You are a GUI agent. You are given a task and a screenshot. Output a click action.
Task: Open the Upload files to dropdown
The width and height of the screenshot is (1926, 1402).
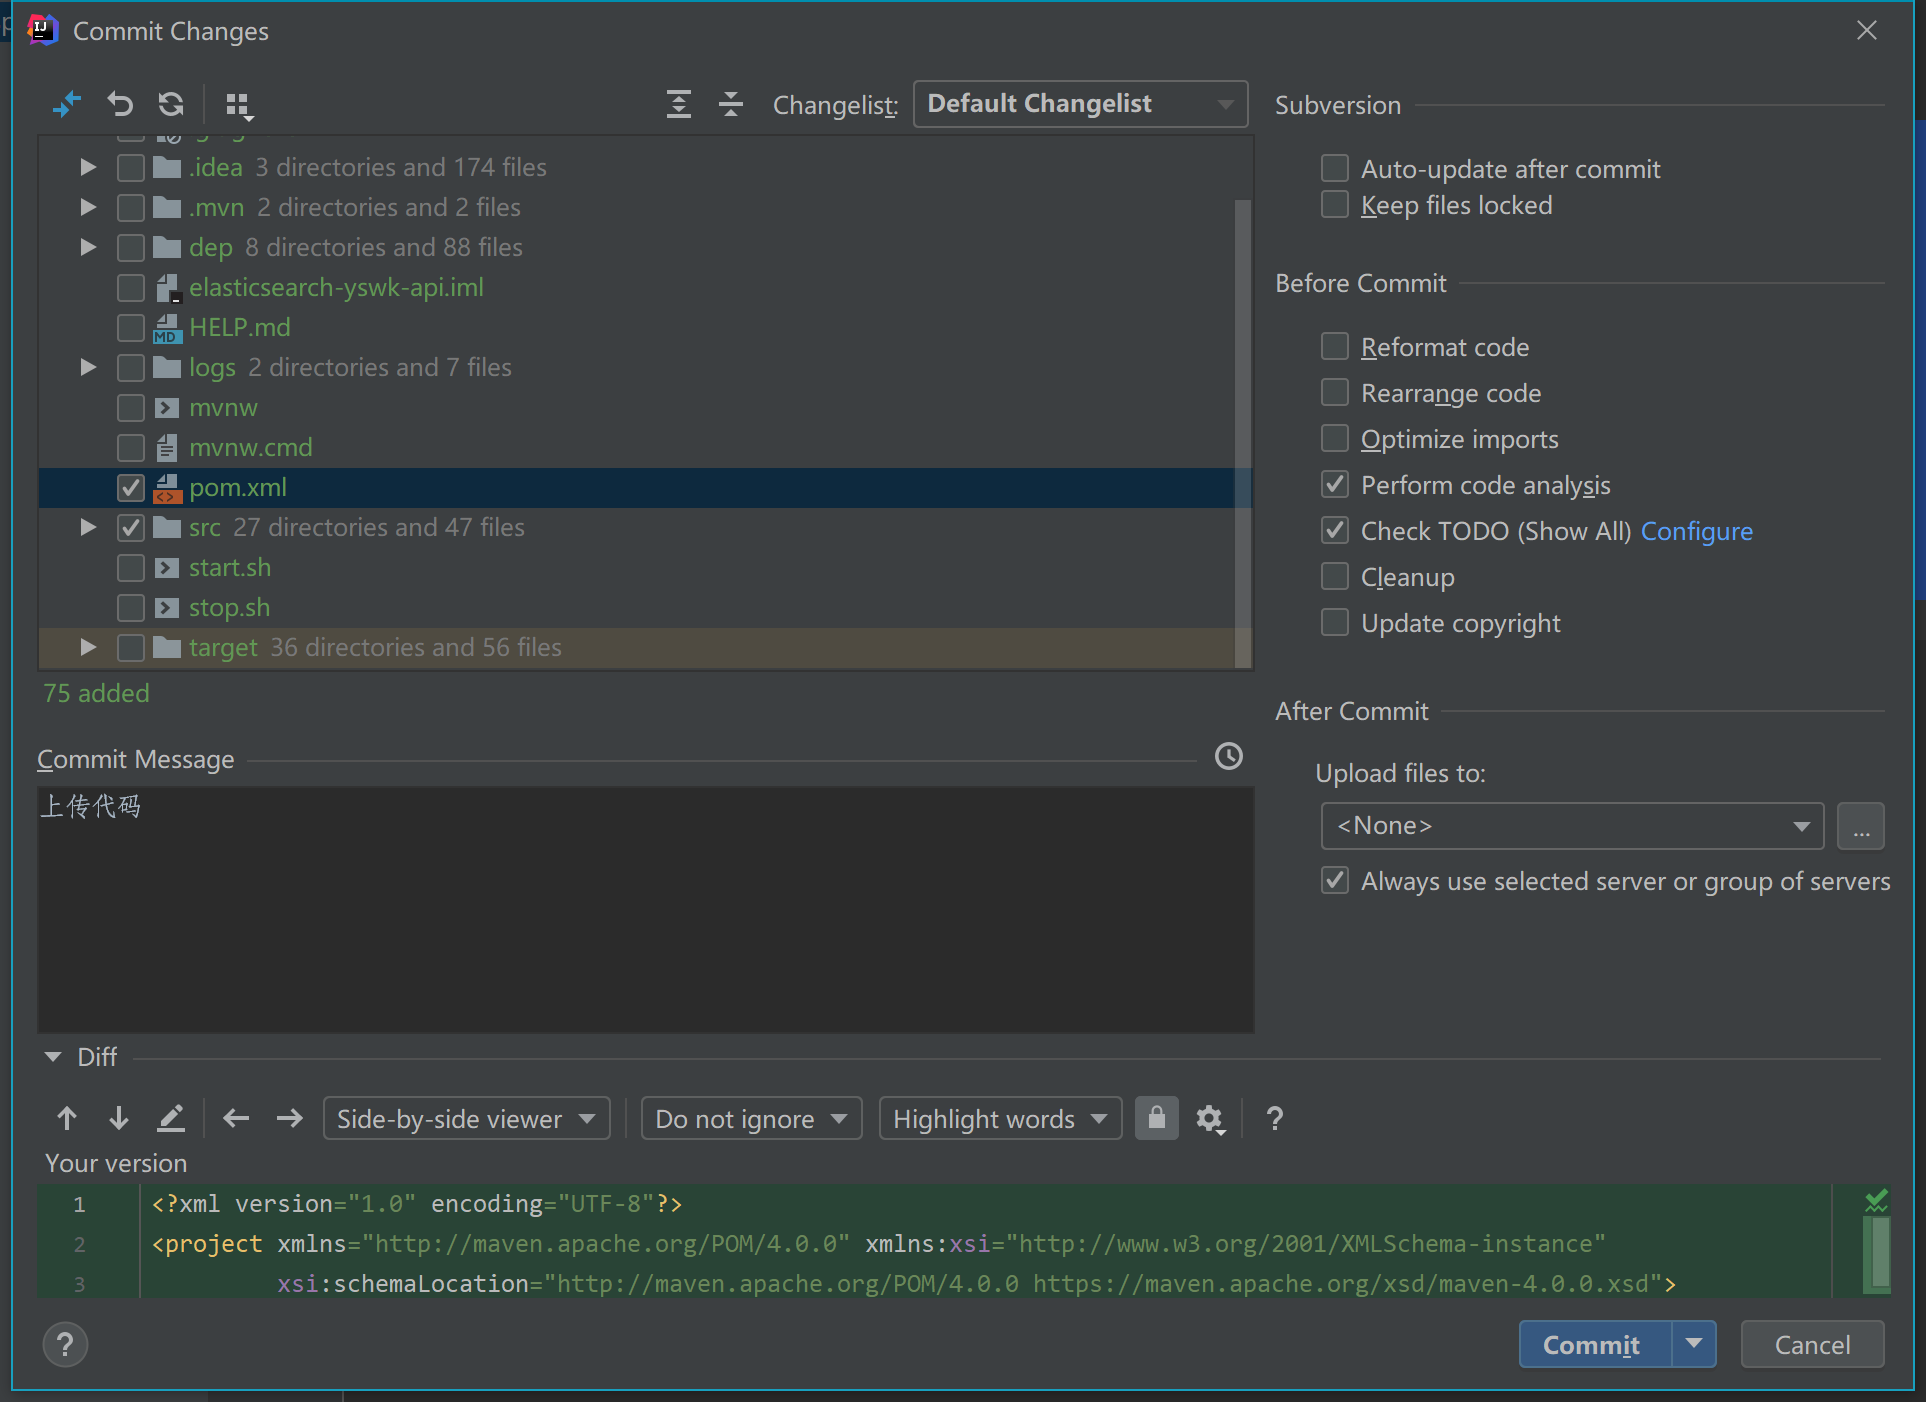[x=1572, y=826]
